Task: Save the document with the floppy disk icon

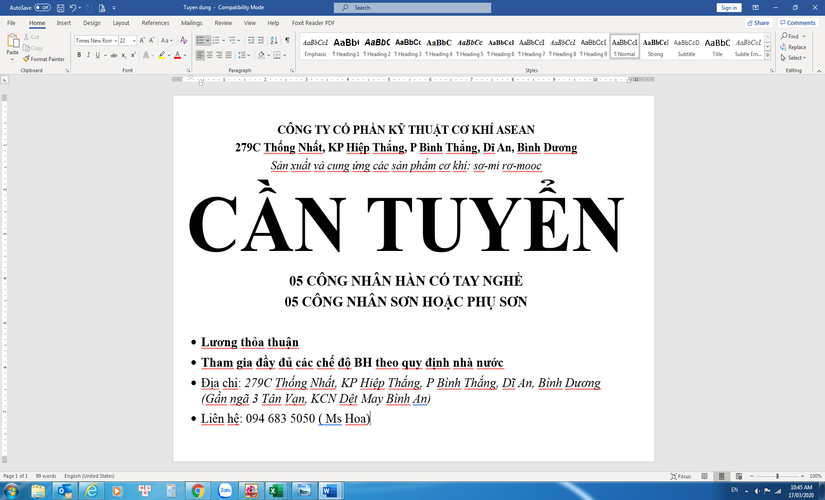Action: coord(61,7)
